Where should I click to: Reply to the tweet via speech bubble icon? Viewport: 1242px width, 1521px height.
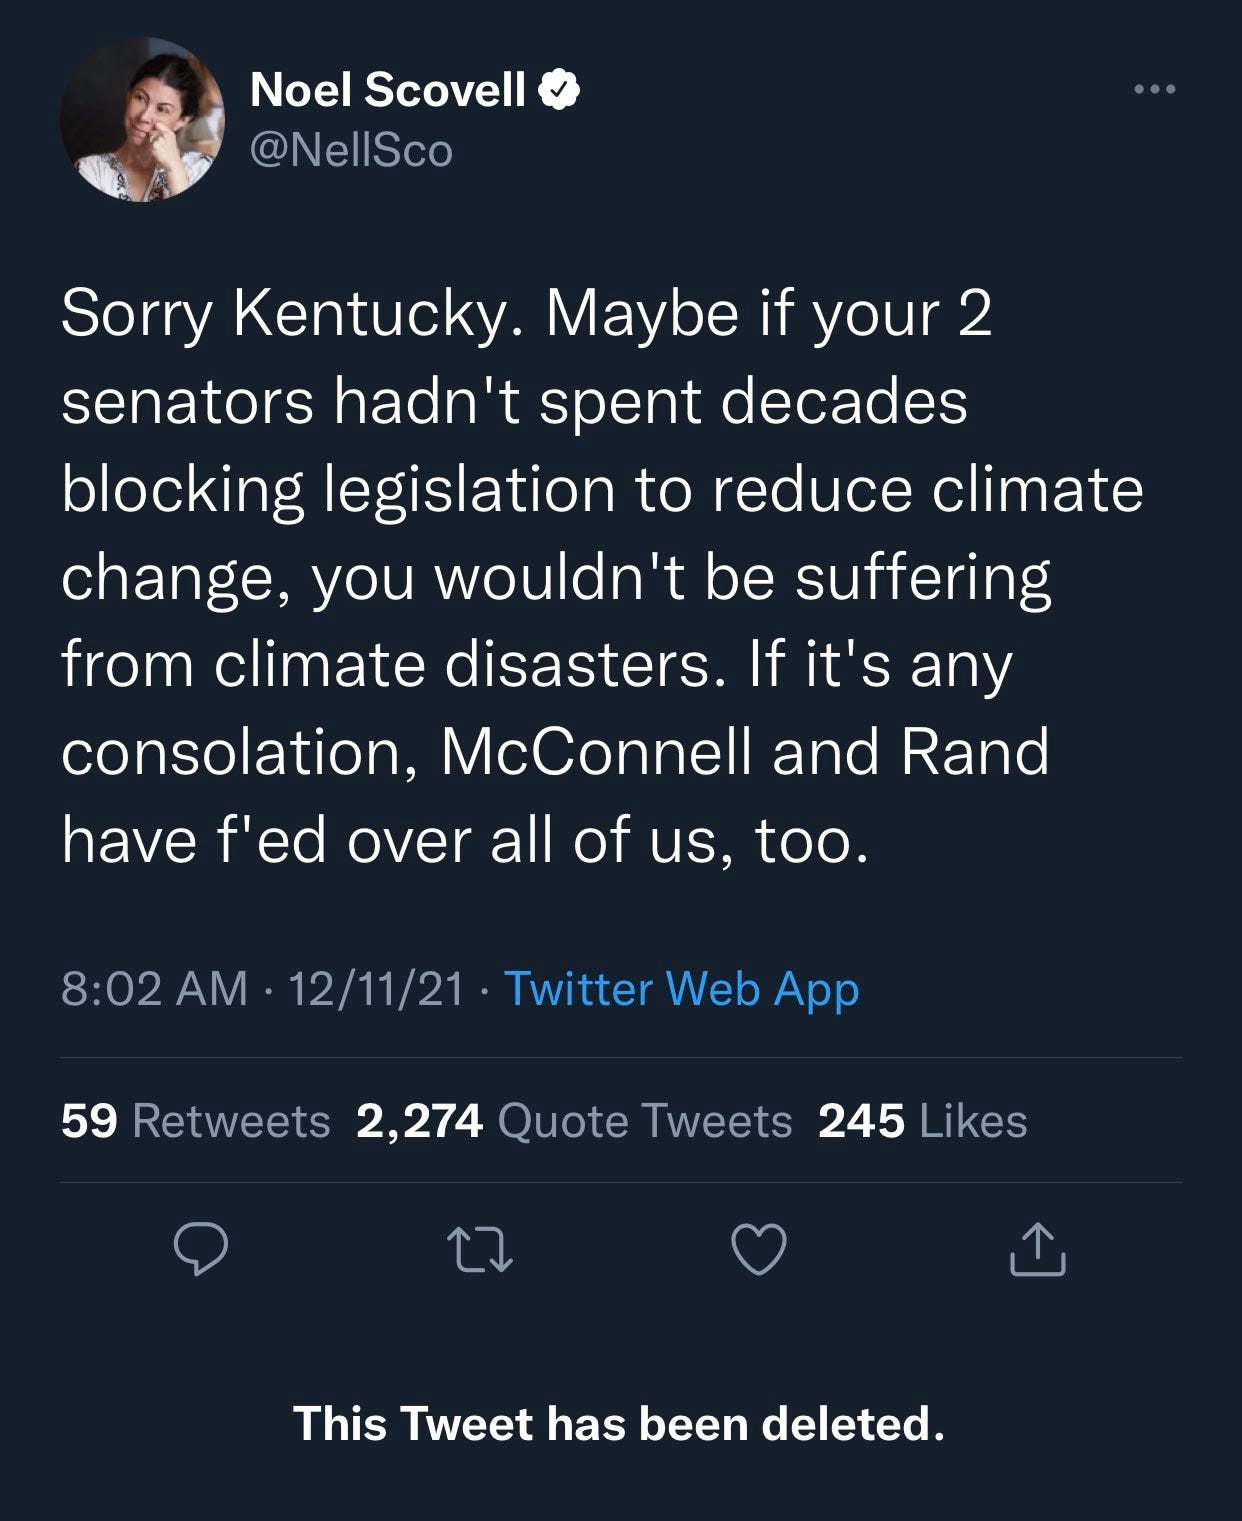(201, 1250)
